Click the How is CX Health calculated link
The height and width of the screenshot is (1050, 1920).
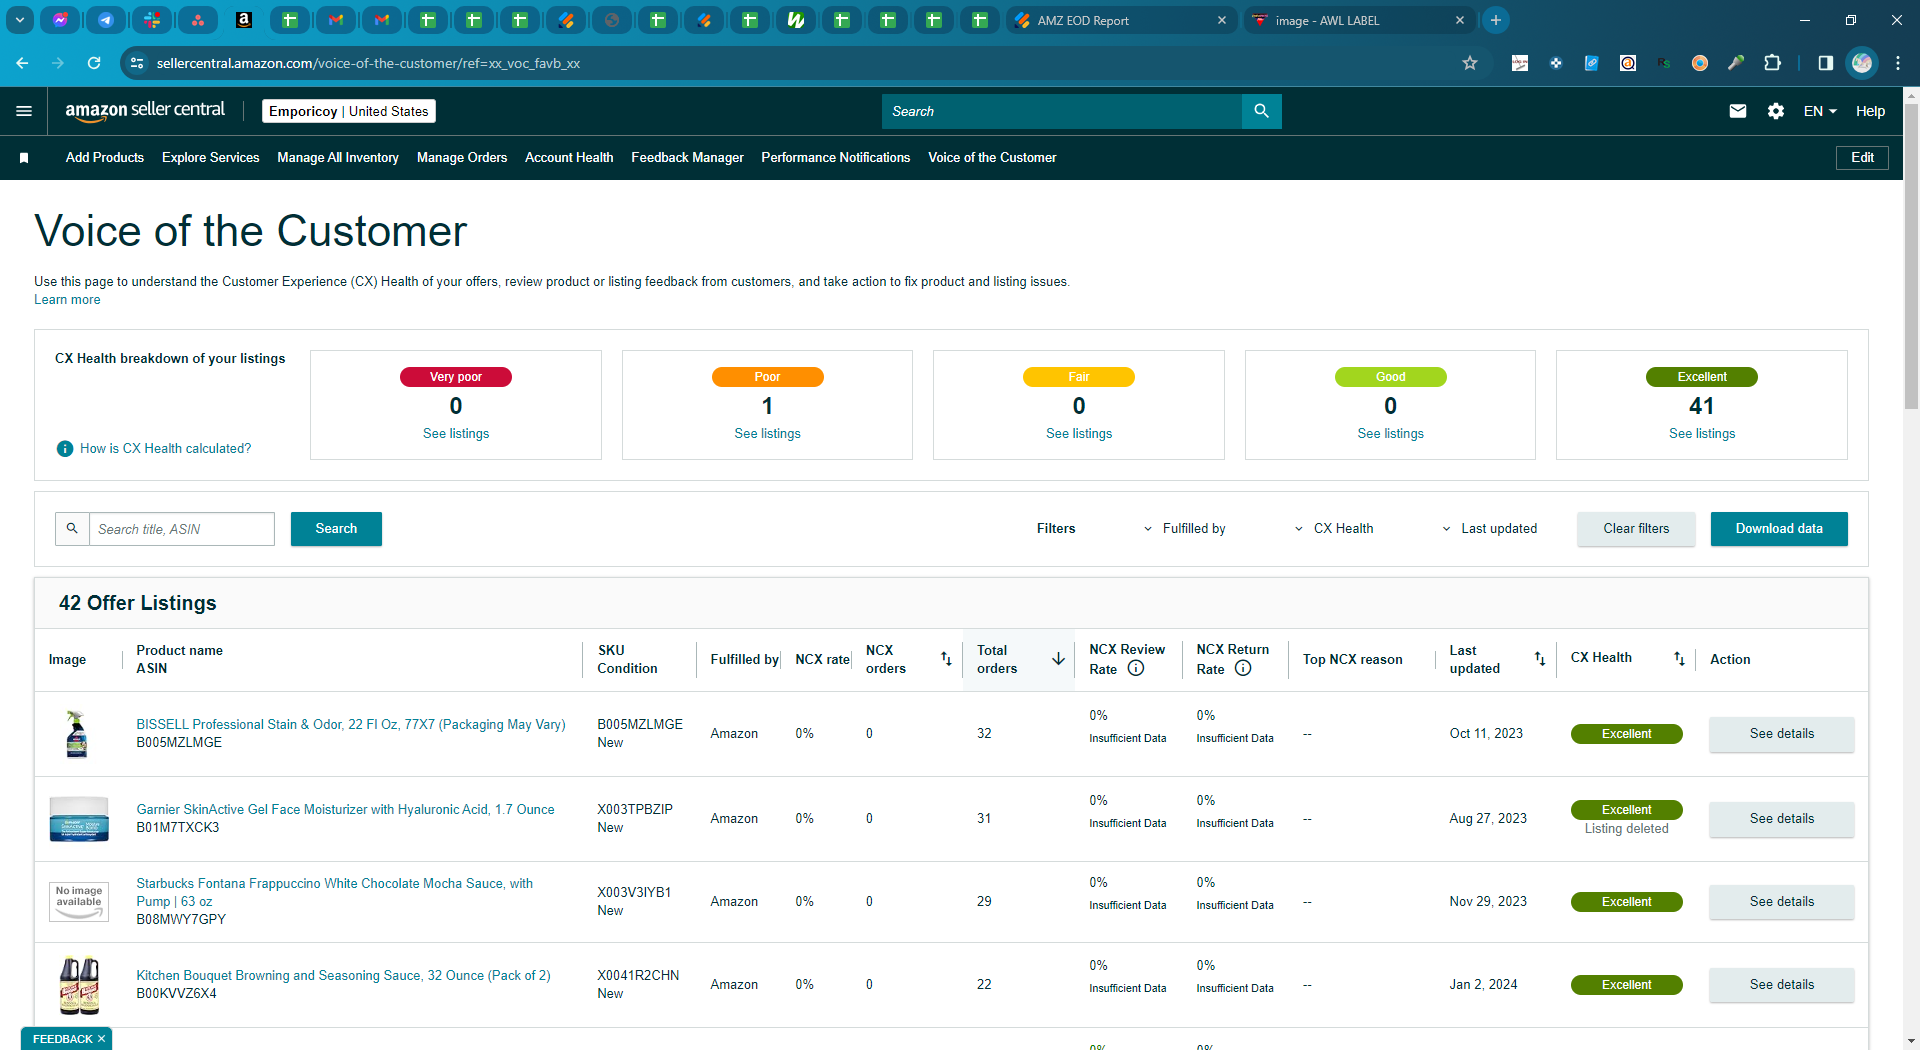[x=166, y=449]
